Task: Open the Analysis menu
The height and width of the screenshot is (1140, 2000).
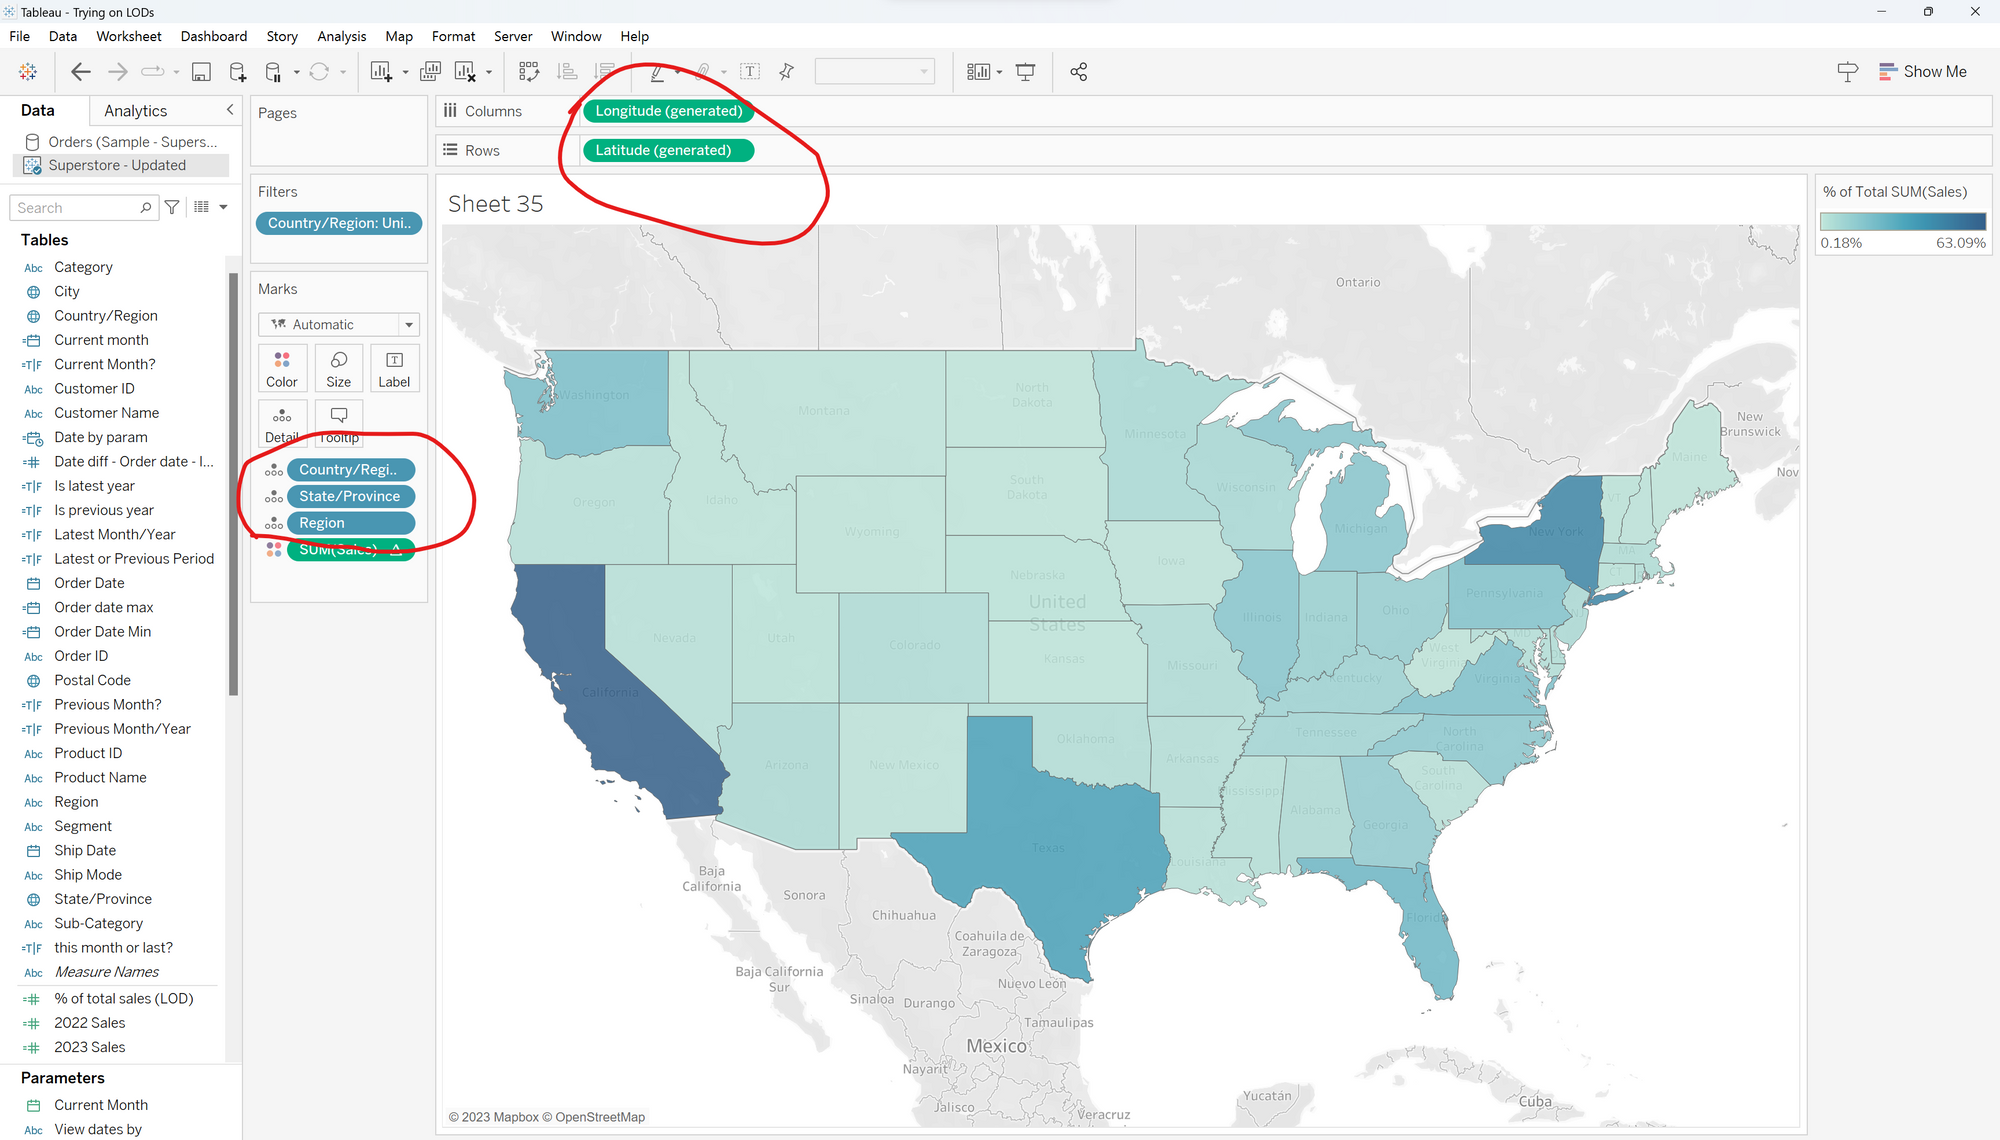Action: (341, 36)
